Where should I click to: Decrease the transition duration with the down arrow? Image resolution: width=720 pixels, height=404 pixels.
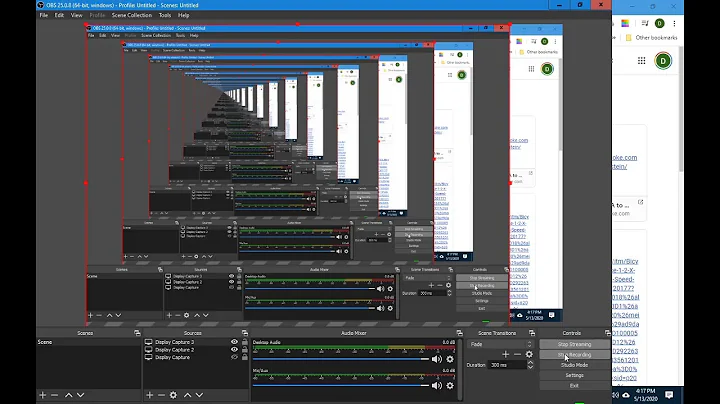coord(530,367)
